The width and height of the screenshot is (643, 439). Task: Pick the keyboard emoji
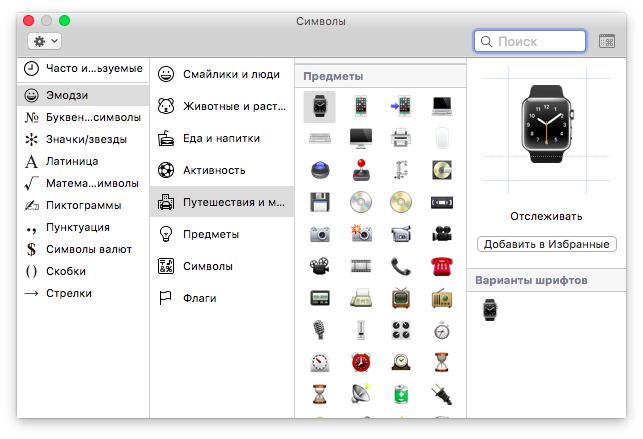319,138
